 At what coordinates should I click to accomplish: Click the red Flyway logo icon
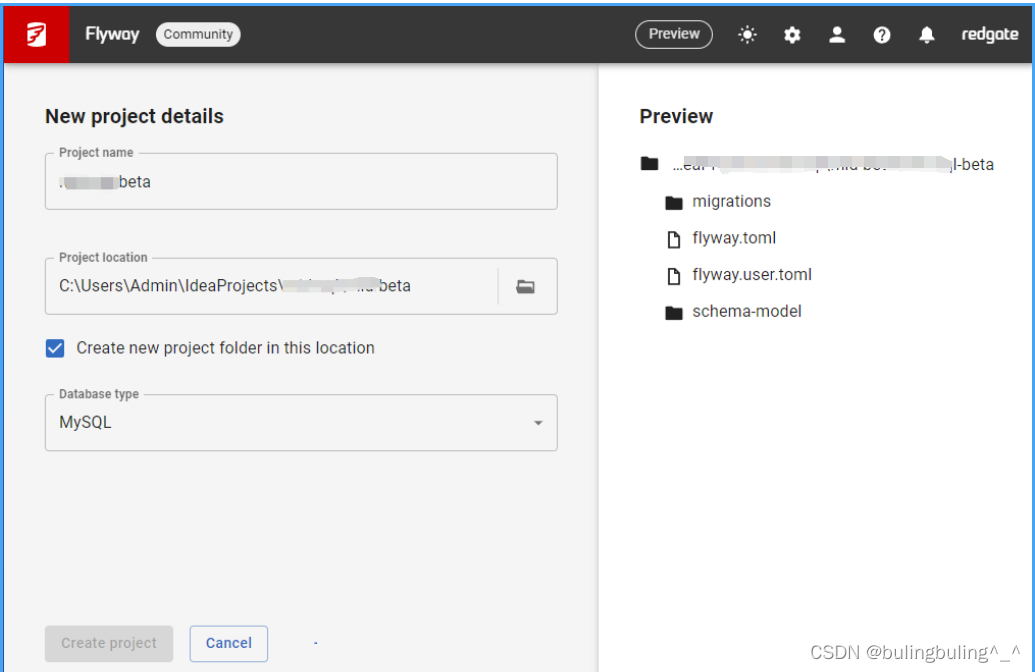point(36,34)
